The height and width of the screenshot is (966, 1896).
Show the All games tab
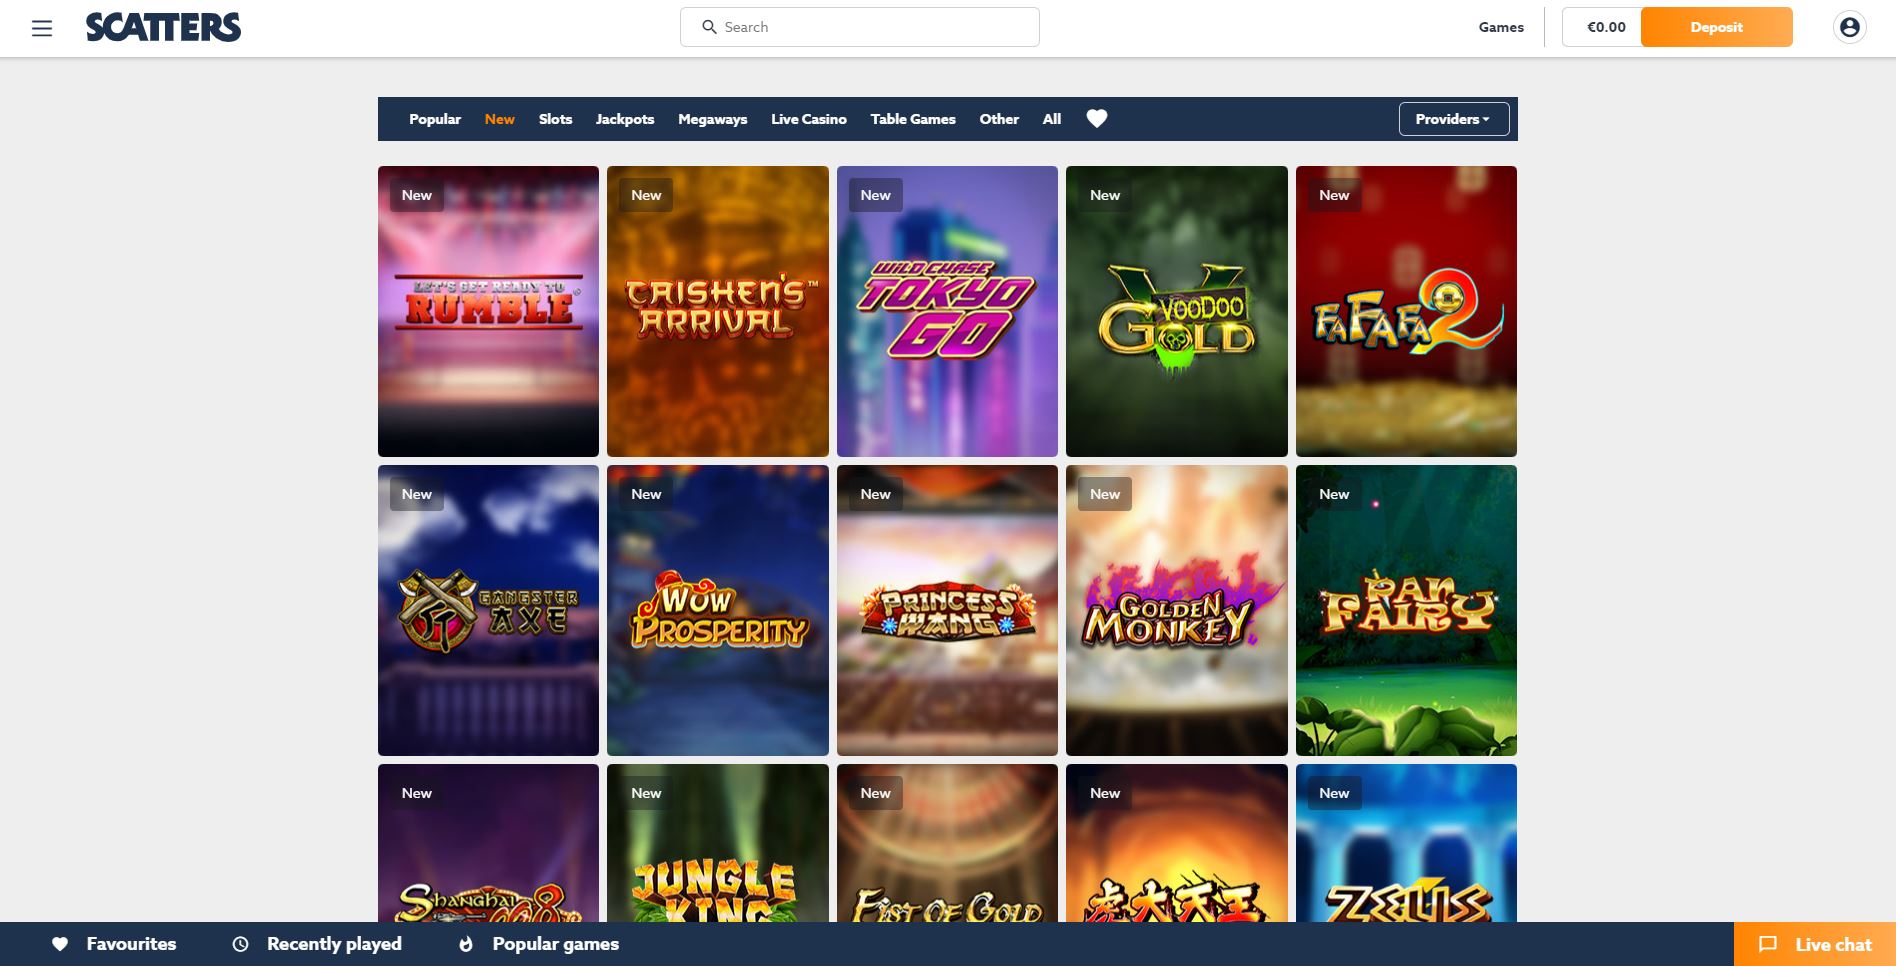pos(1052,119)
